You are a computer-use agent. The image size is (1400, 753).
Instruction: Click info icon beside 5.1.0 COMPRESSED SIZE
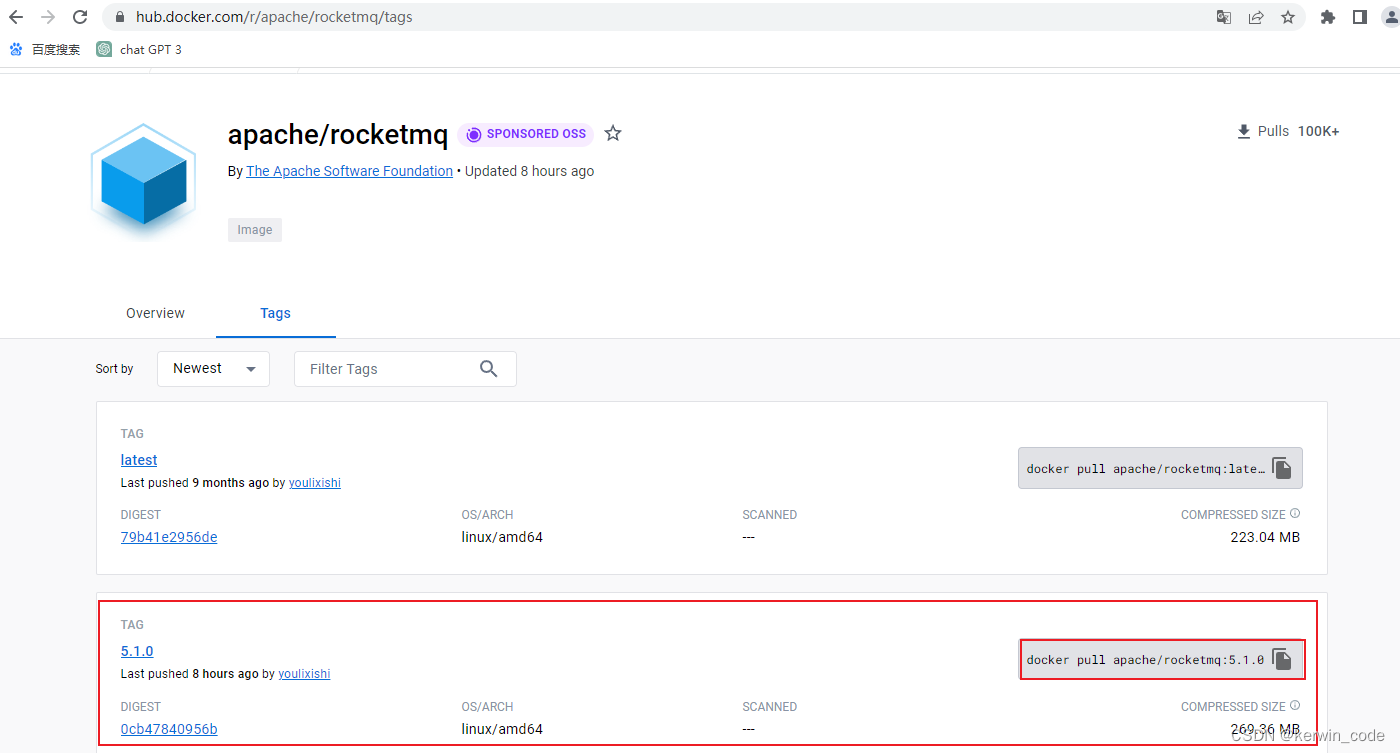1295,706
